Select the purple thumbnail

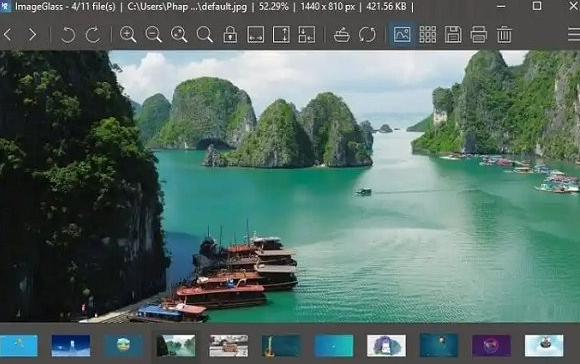[491, 346]
